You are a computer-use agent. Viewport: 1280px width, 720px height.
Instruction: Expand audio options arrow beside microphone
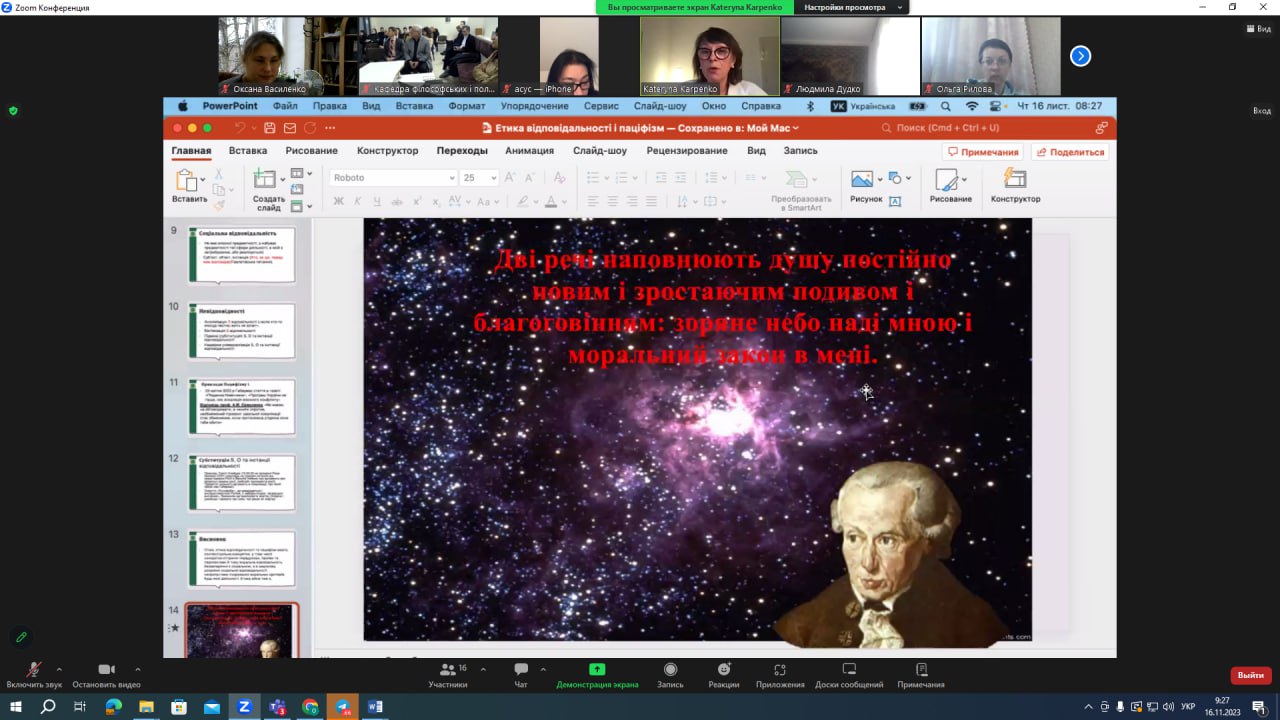(59, 669)
